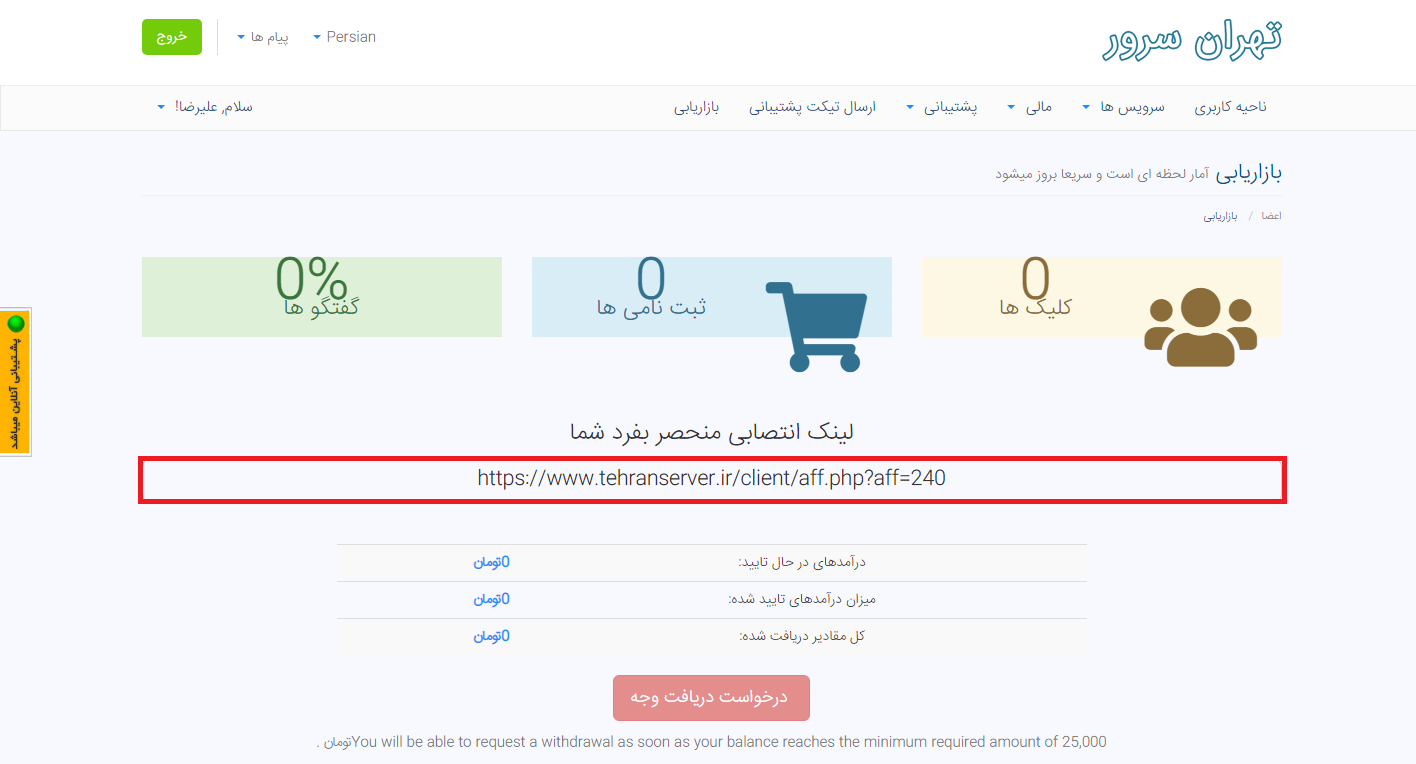Follow the اعضا breadcrumb link
The height and width of the screenshot is (764, 1416).
coord(1271,216)
